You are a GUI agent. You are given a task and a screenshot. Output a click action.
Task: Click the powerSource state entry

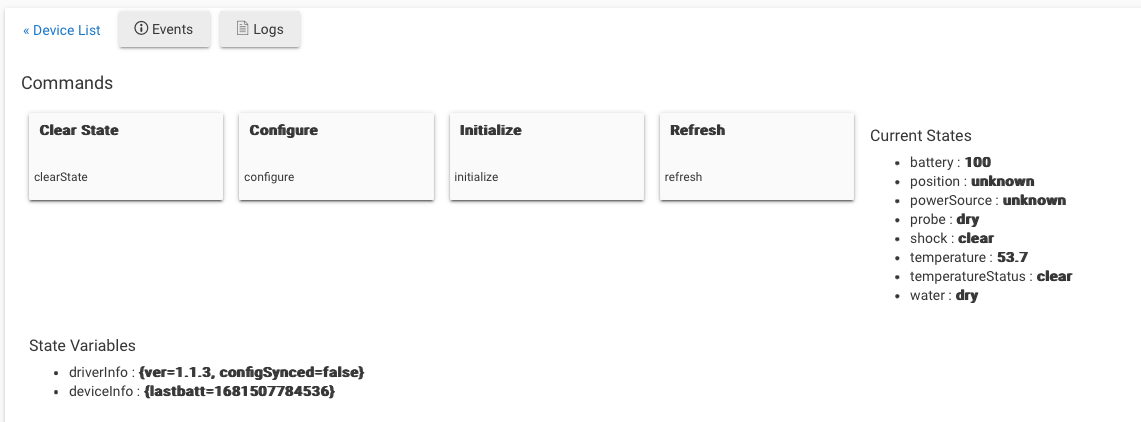[987, 200]
